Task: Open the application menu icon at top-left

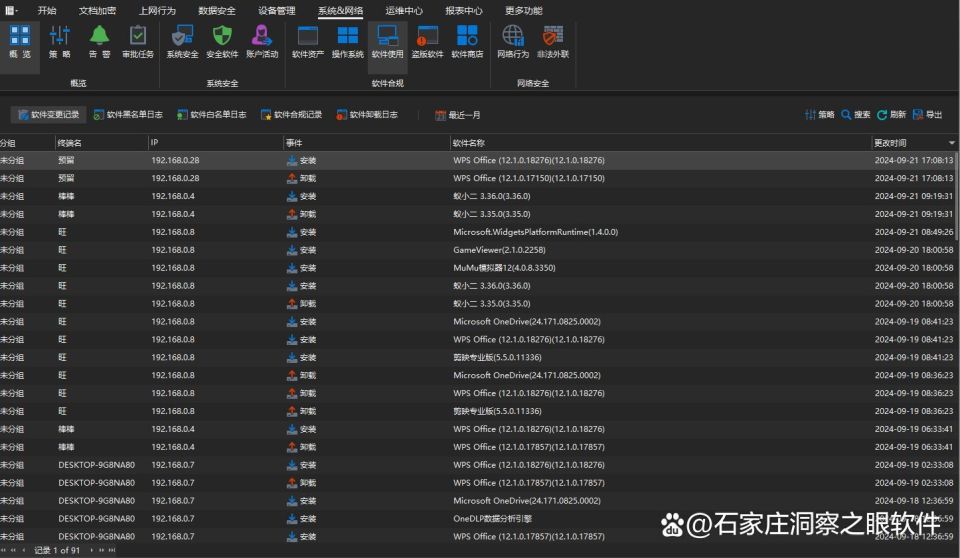Action: 11,10
